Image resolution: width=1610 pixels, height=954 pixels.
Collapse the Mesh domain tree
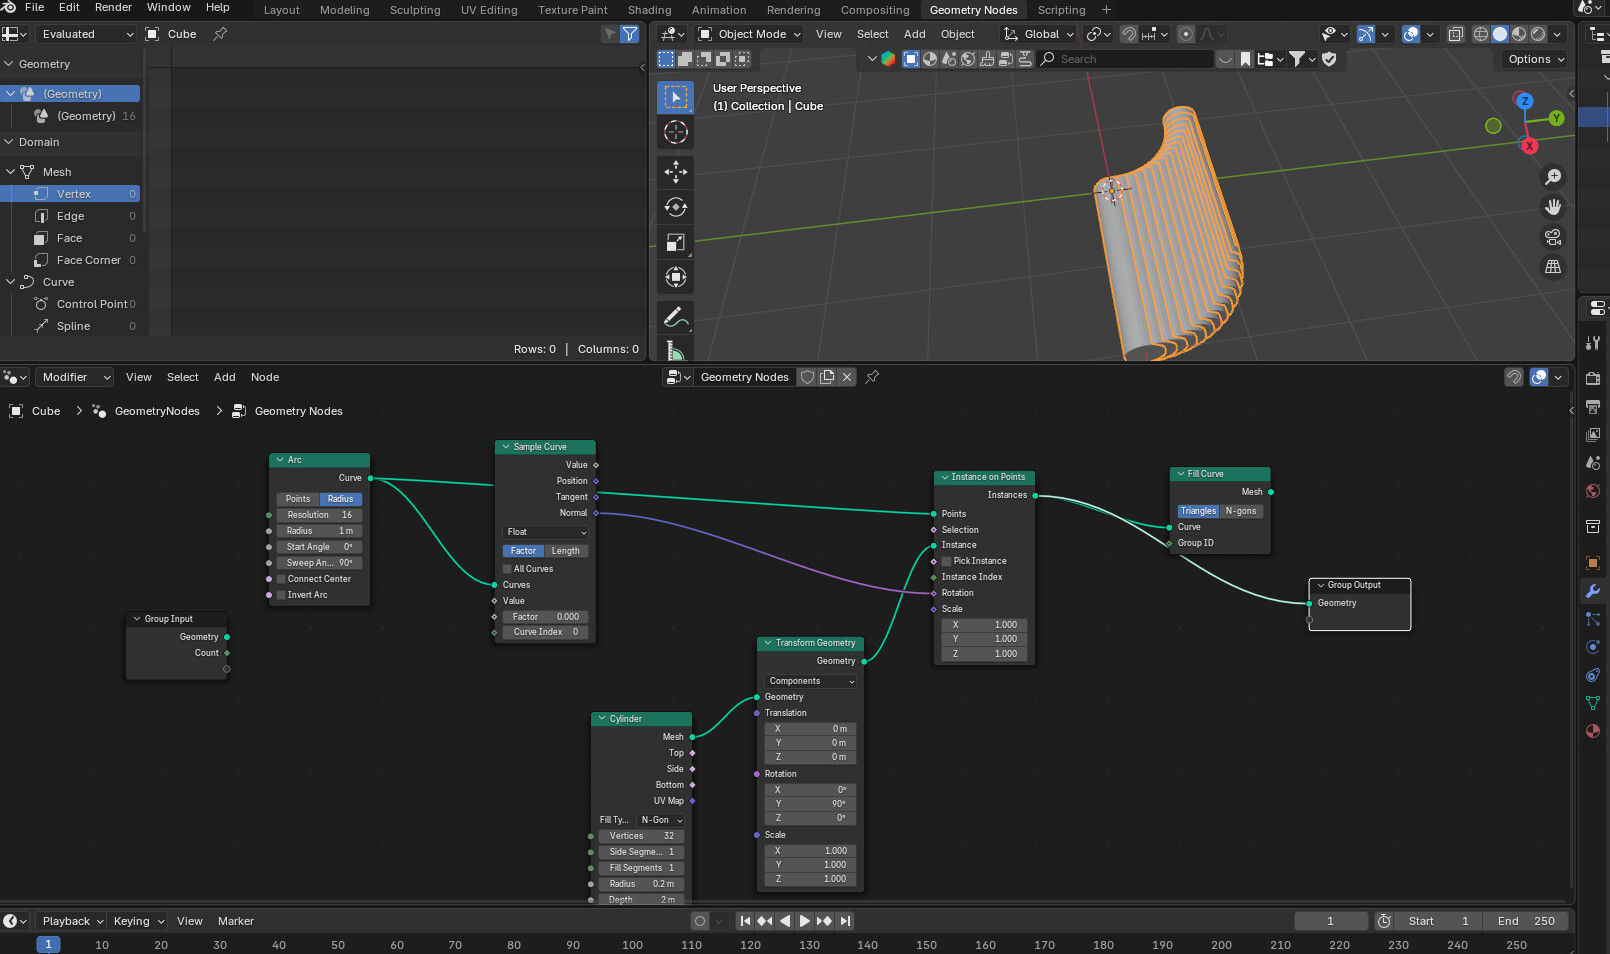click(x=11, y=172)
